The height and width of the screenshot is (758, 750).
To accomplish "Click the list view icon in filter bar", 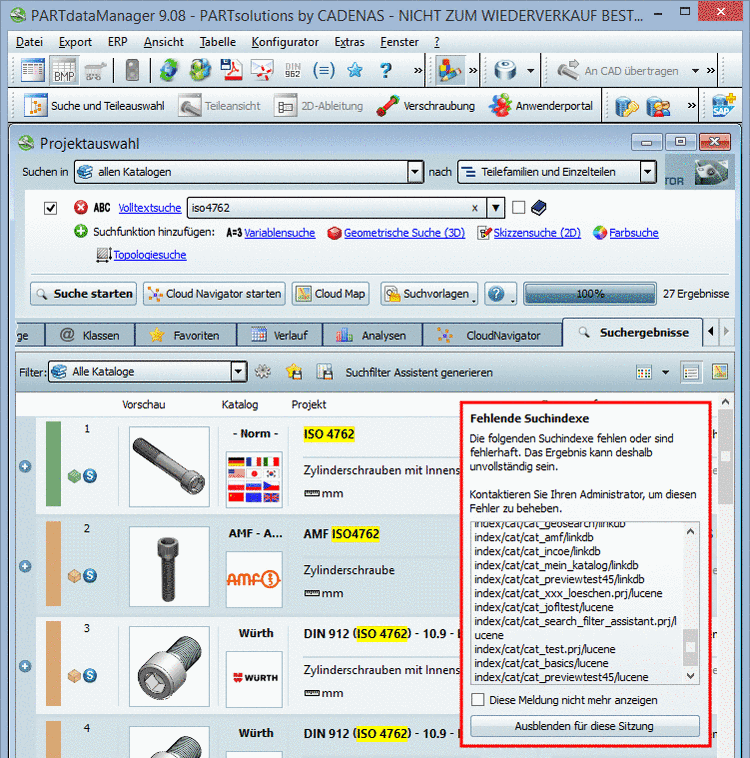I will [x=691, y=372].
